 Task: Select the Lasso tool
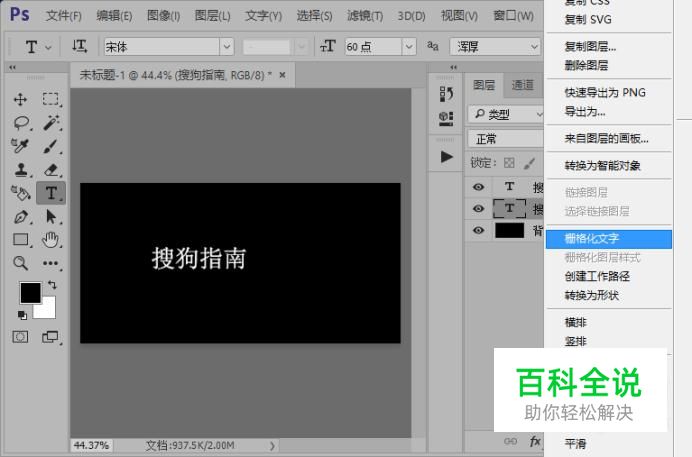click(21, 123)
